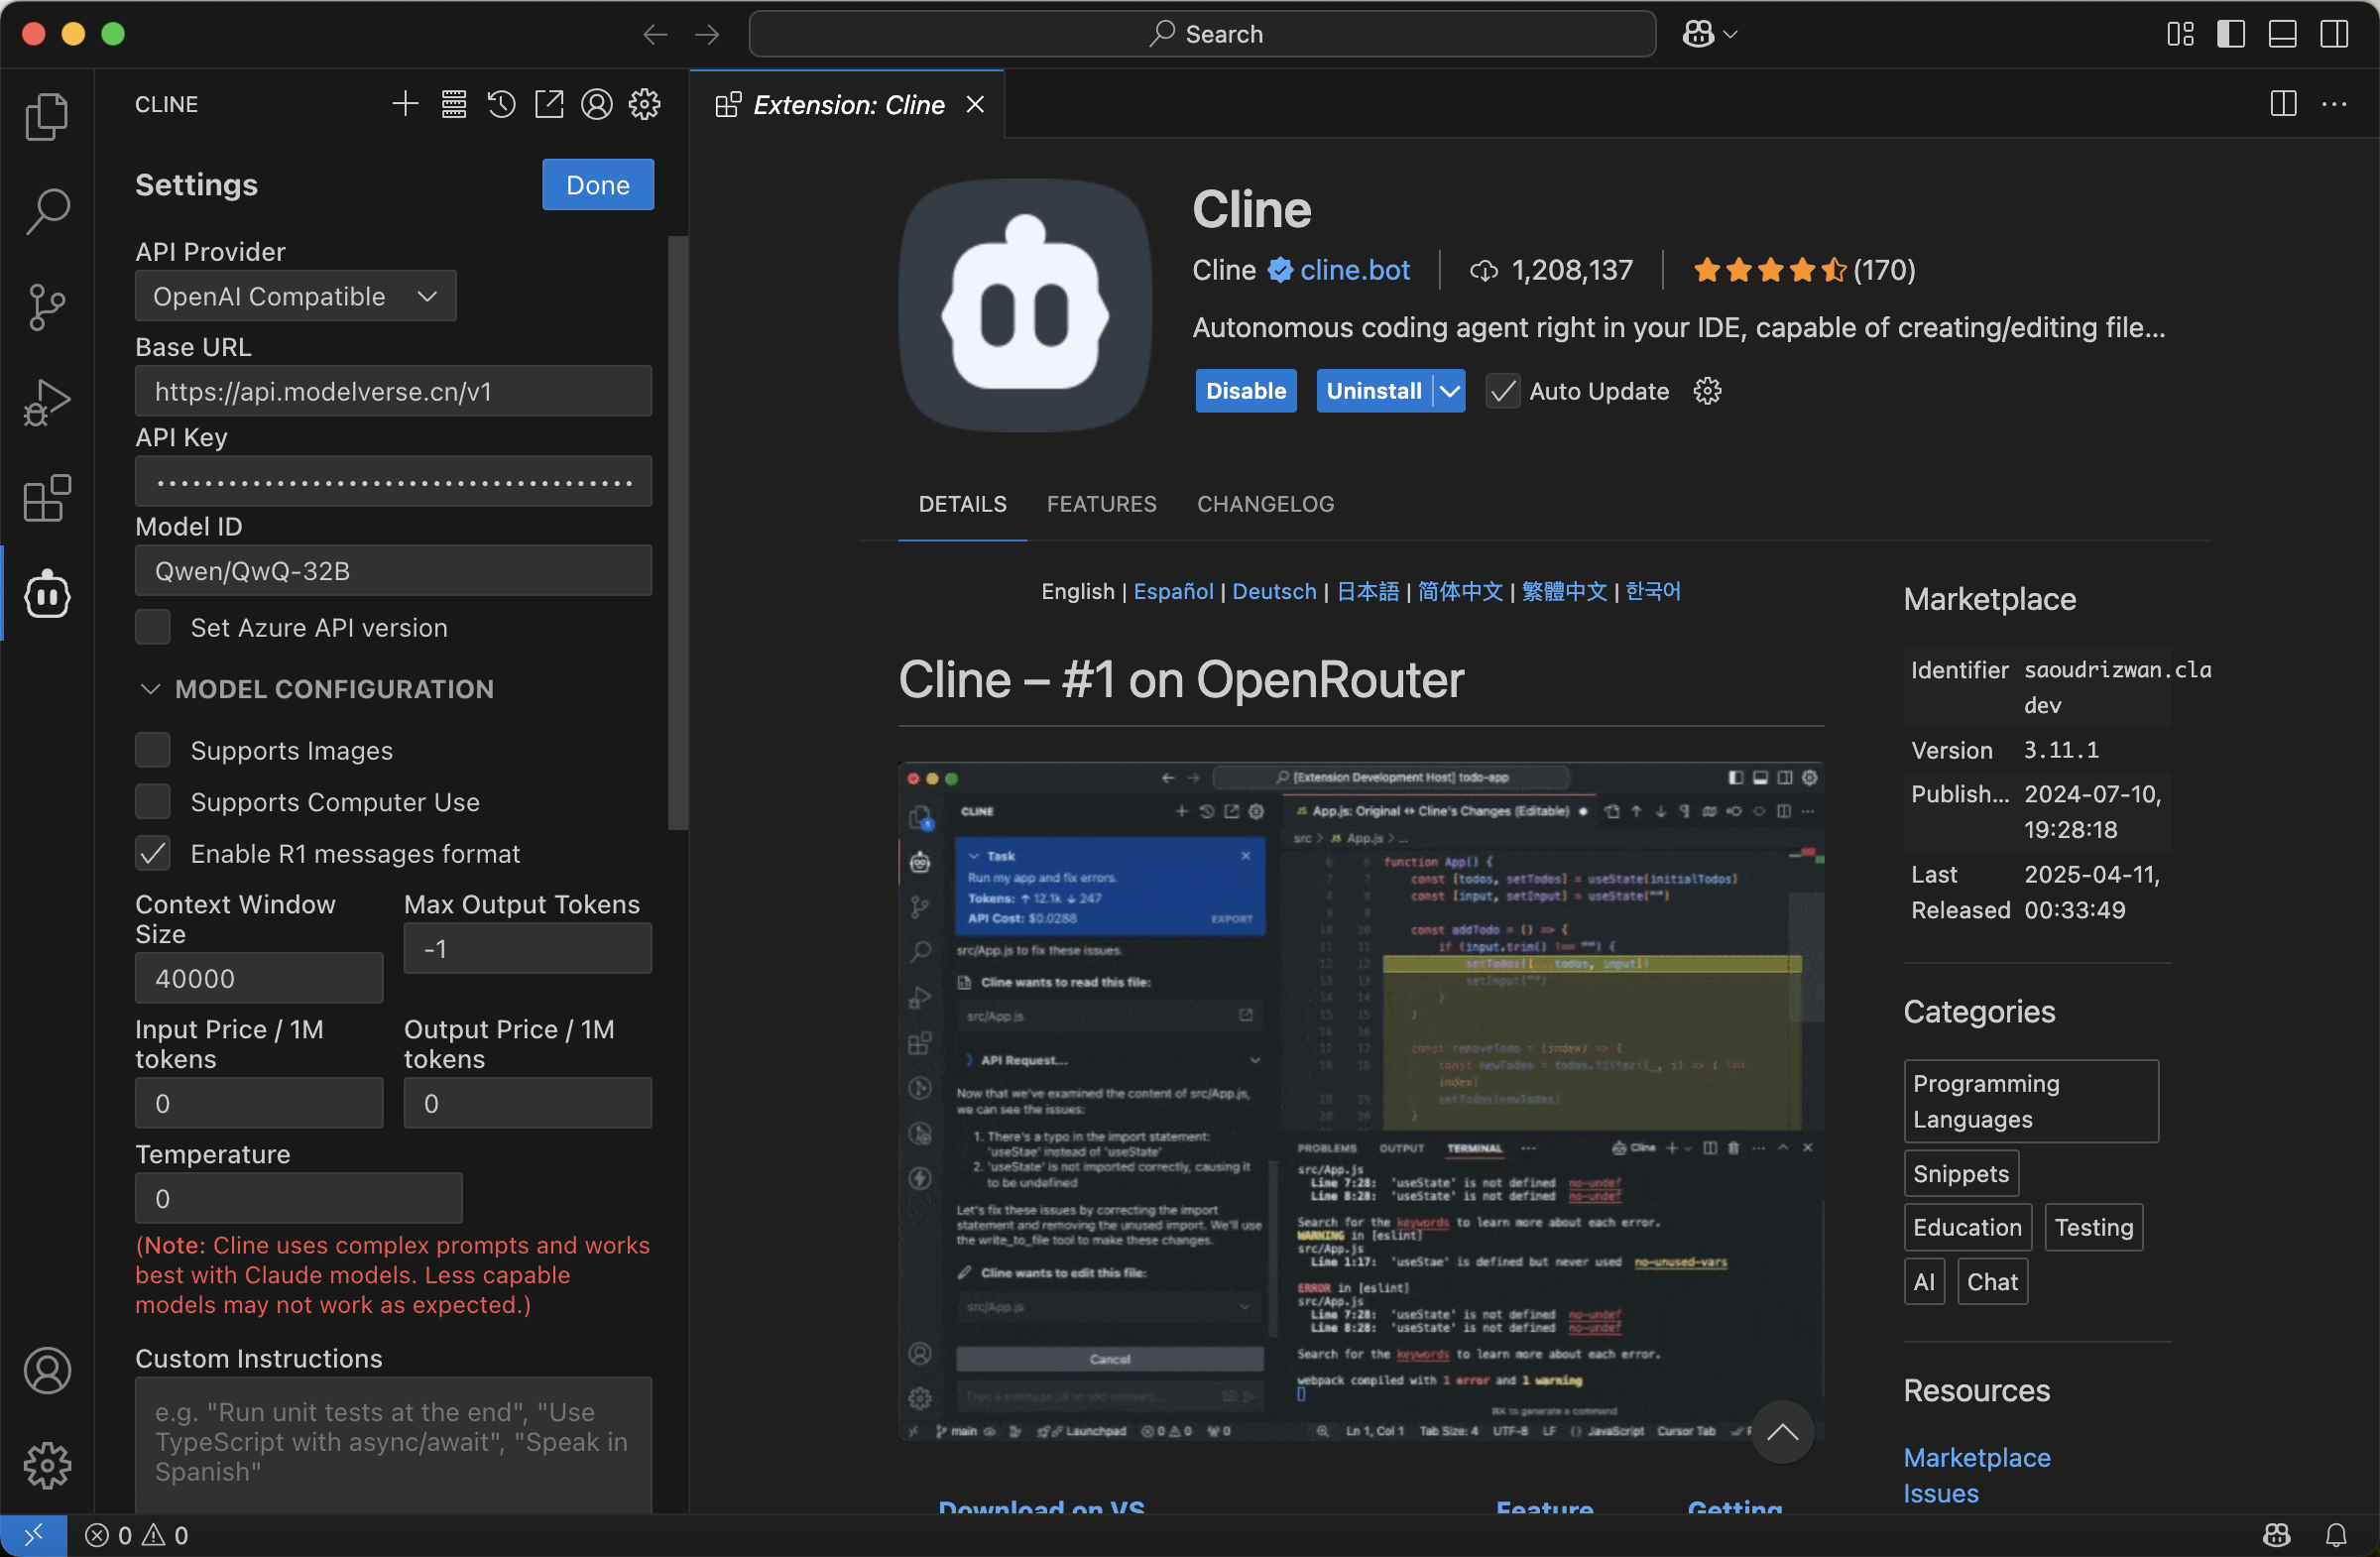The width and height of the screenshot is (2380, 1557).
Task: Switch README language to Deutsch
Action: (x=1274, y=591)
